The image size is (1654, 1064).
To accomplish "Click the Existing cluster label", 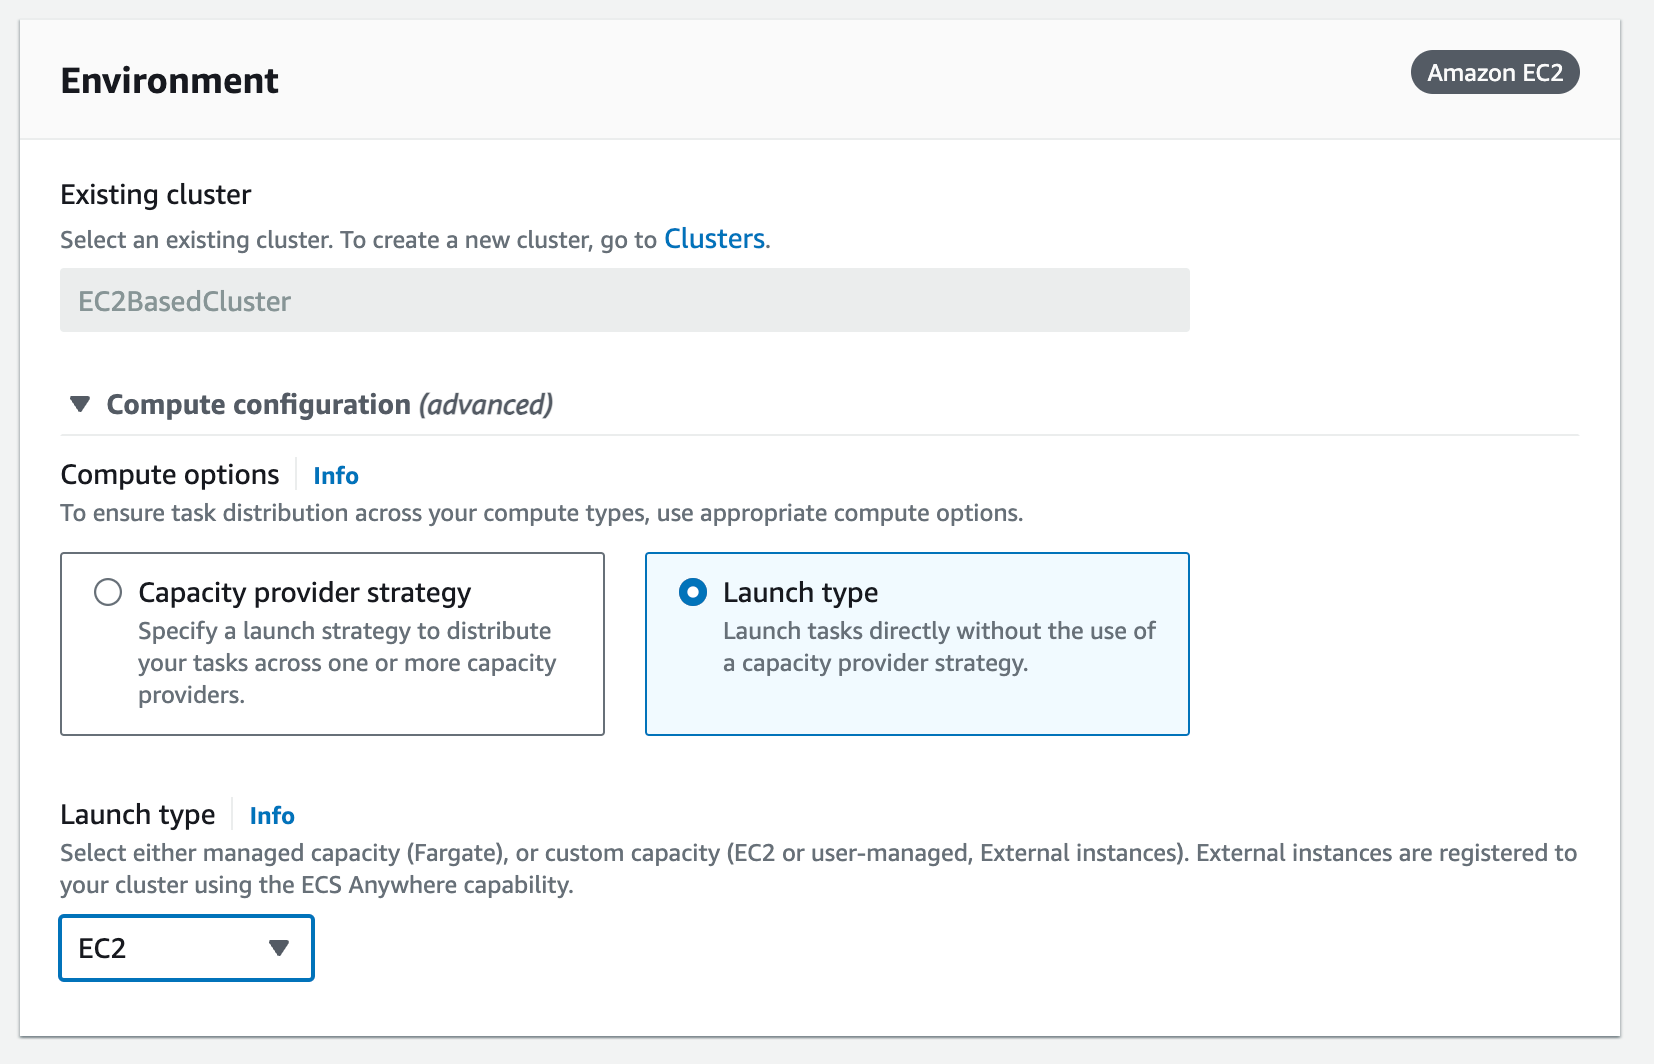I will (155, 194).
